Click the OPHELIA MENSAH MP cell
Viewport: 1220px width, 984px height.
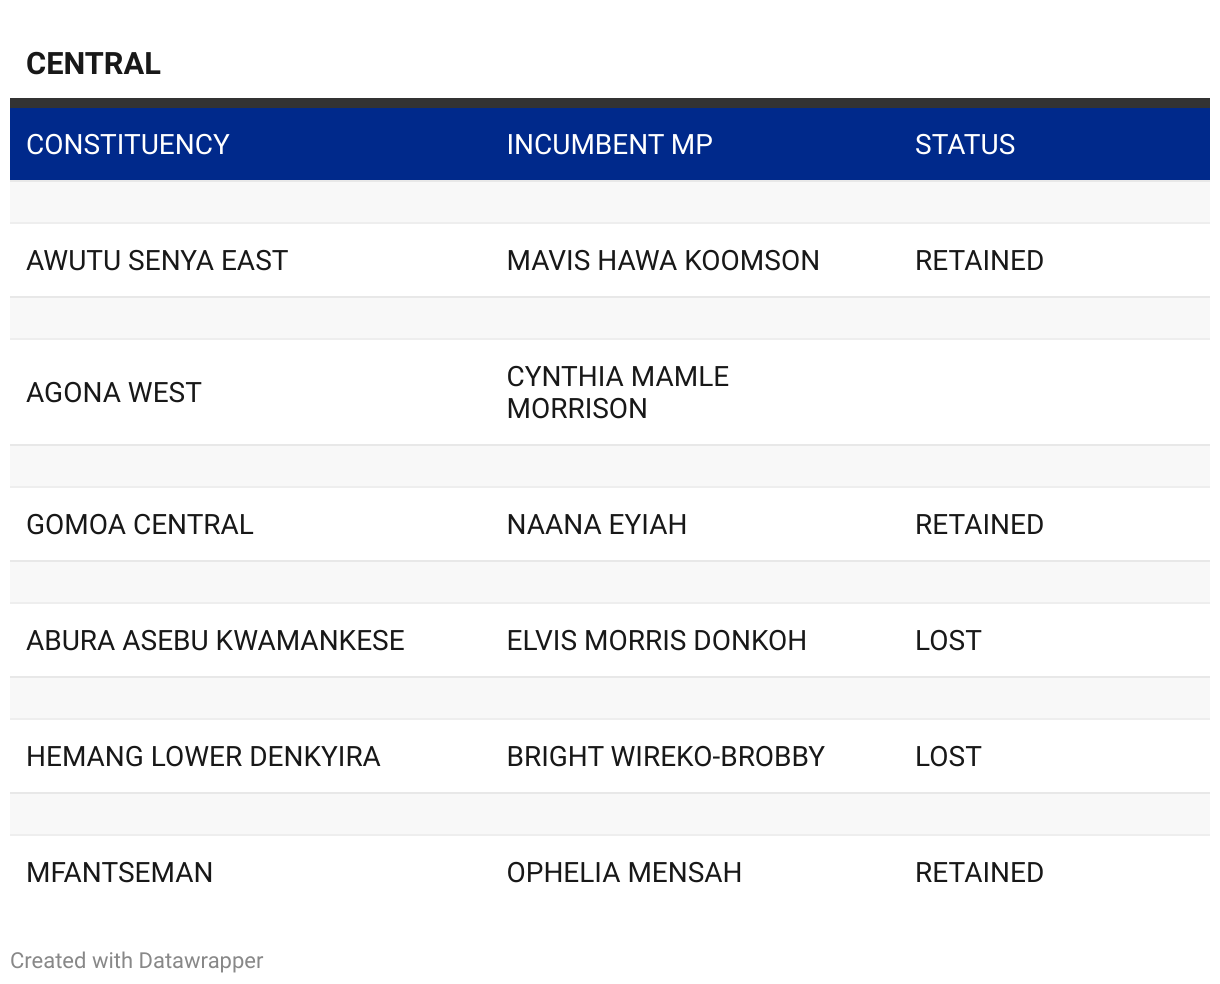pos(624,873)
